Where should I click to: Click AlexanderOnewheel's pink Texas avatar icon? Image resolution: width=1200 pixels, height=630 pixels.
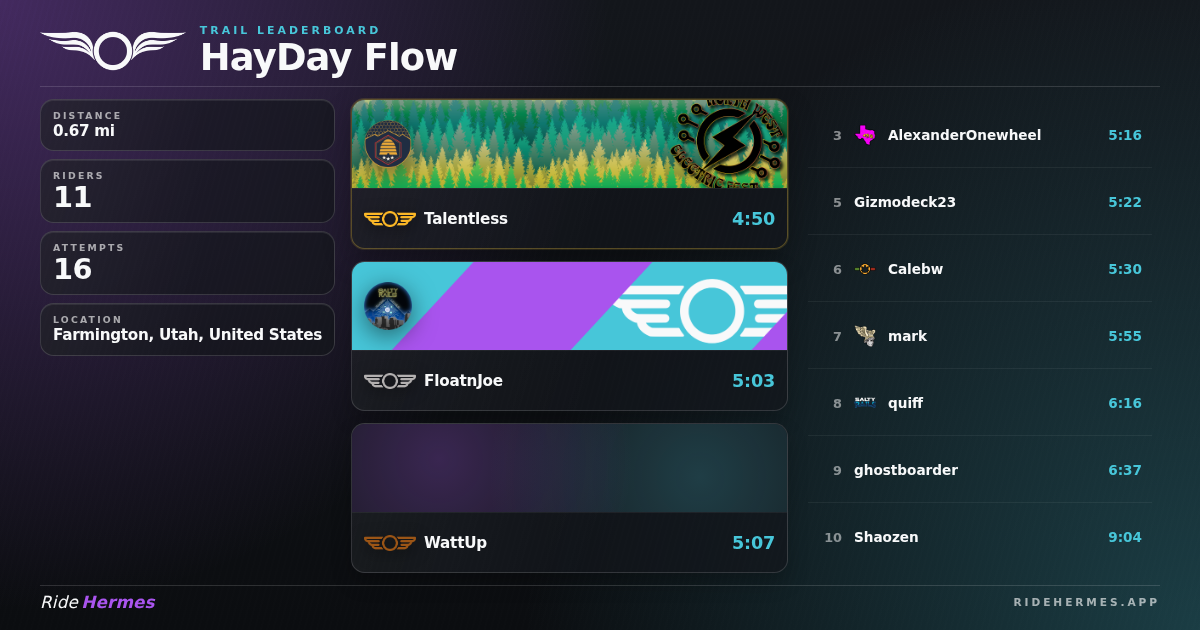click(x=866, y=135)
